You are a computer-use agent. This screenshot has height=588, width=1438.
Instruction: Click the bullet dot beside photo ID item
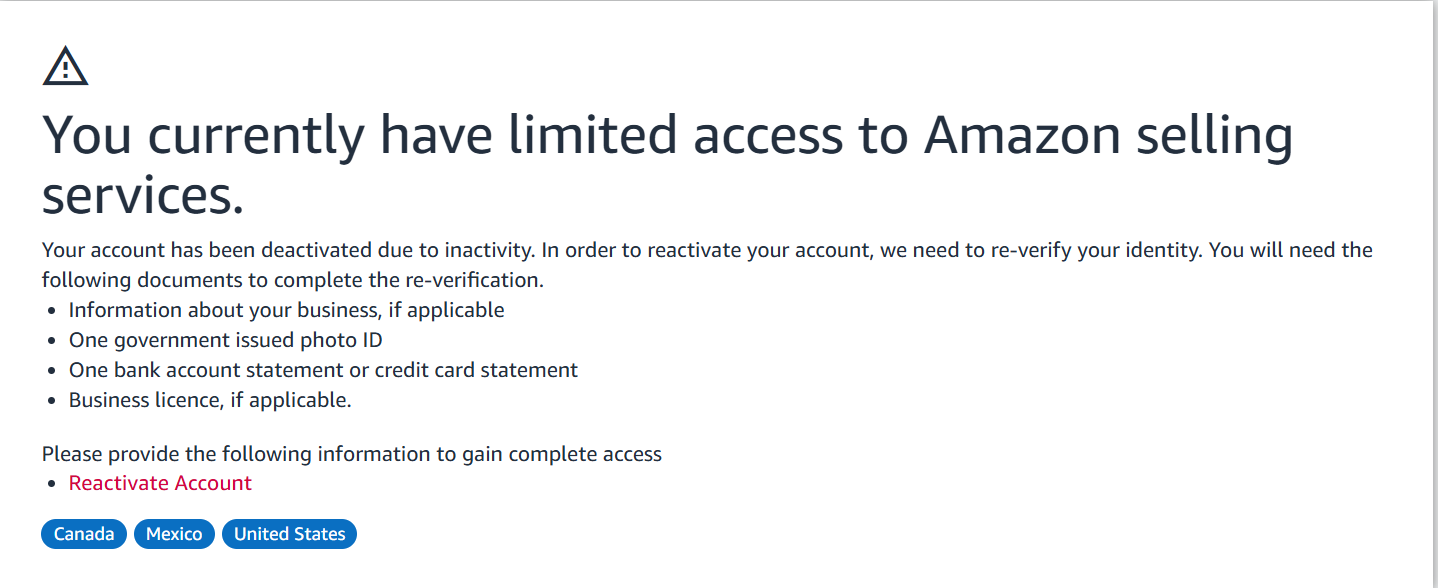(x=52, y=341)
